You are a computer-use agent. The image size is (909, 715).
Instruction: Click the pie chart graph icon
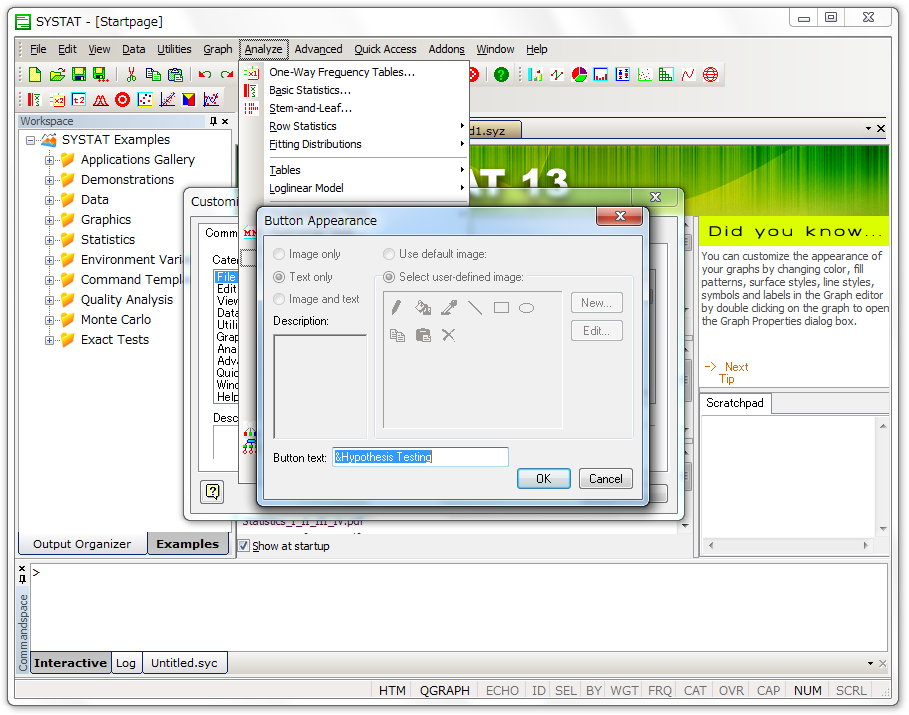coord(579,74)
